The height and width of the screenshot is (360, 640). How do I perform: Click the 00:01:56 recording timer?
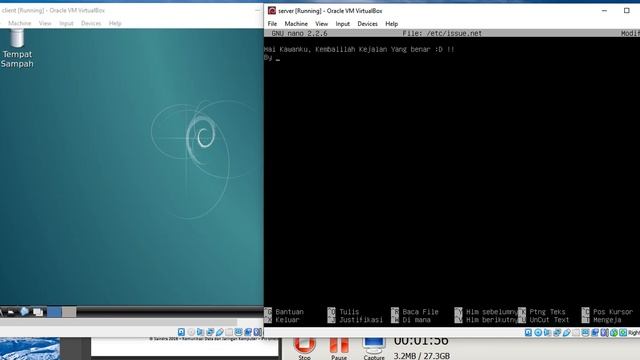pyautogui.click(x=421, y=340)
